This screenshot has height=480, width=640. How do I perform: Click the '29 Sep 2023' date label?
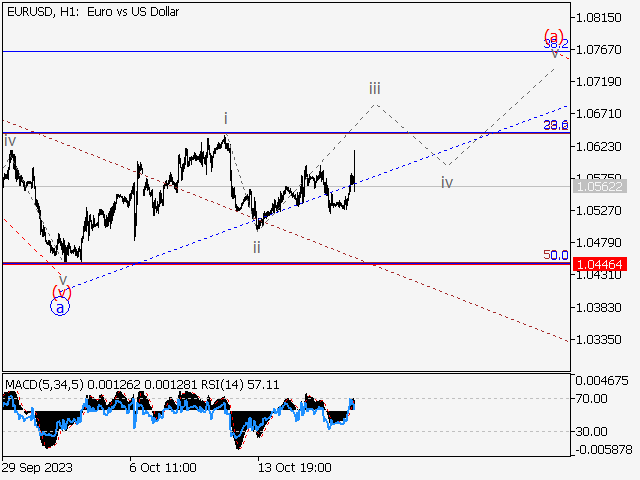click(37, 467)
